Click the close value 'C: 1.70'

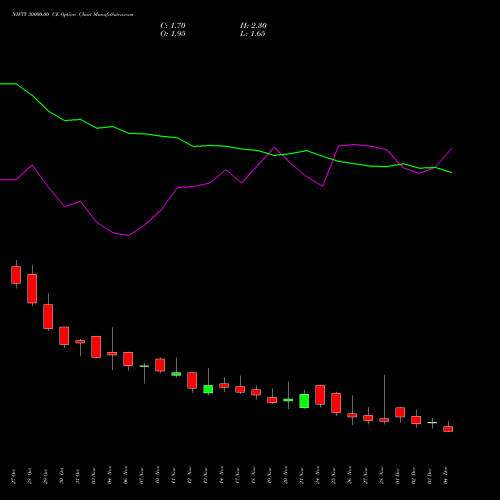173,26
